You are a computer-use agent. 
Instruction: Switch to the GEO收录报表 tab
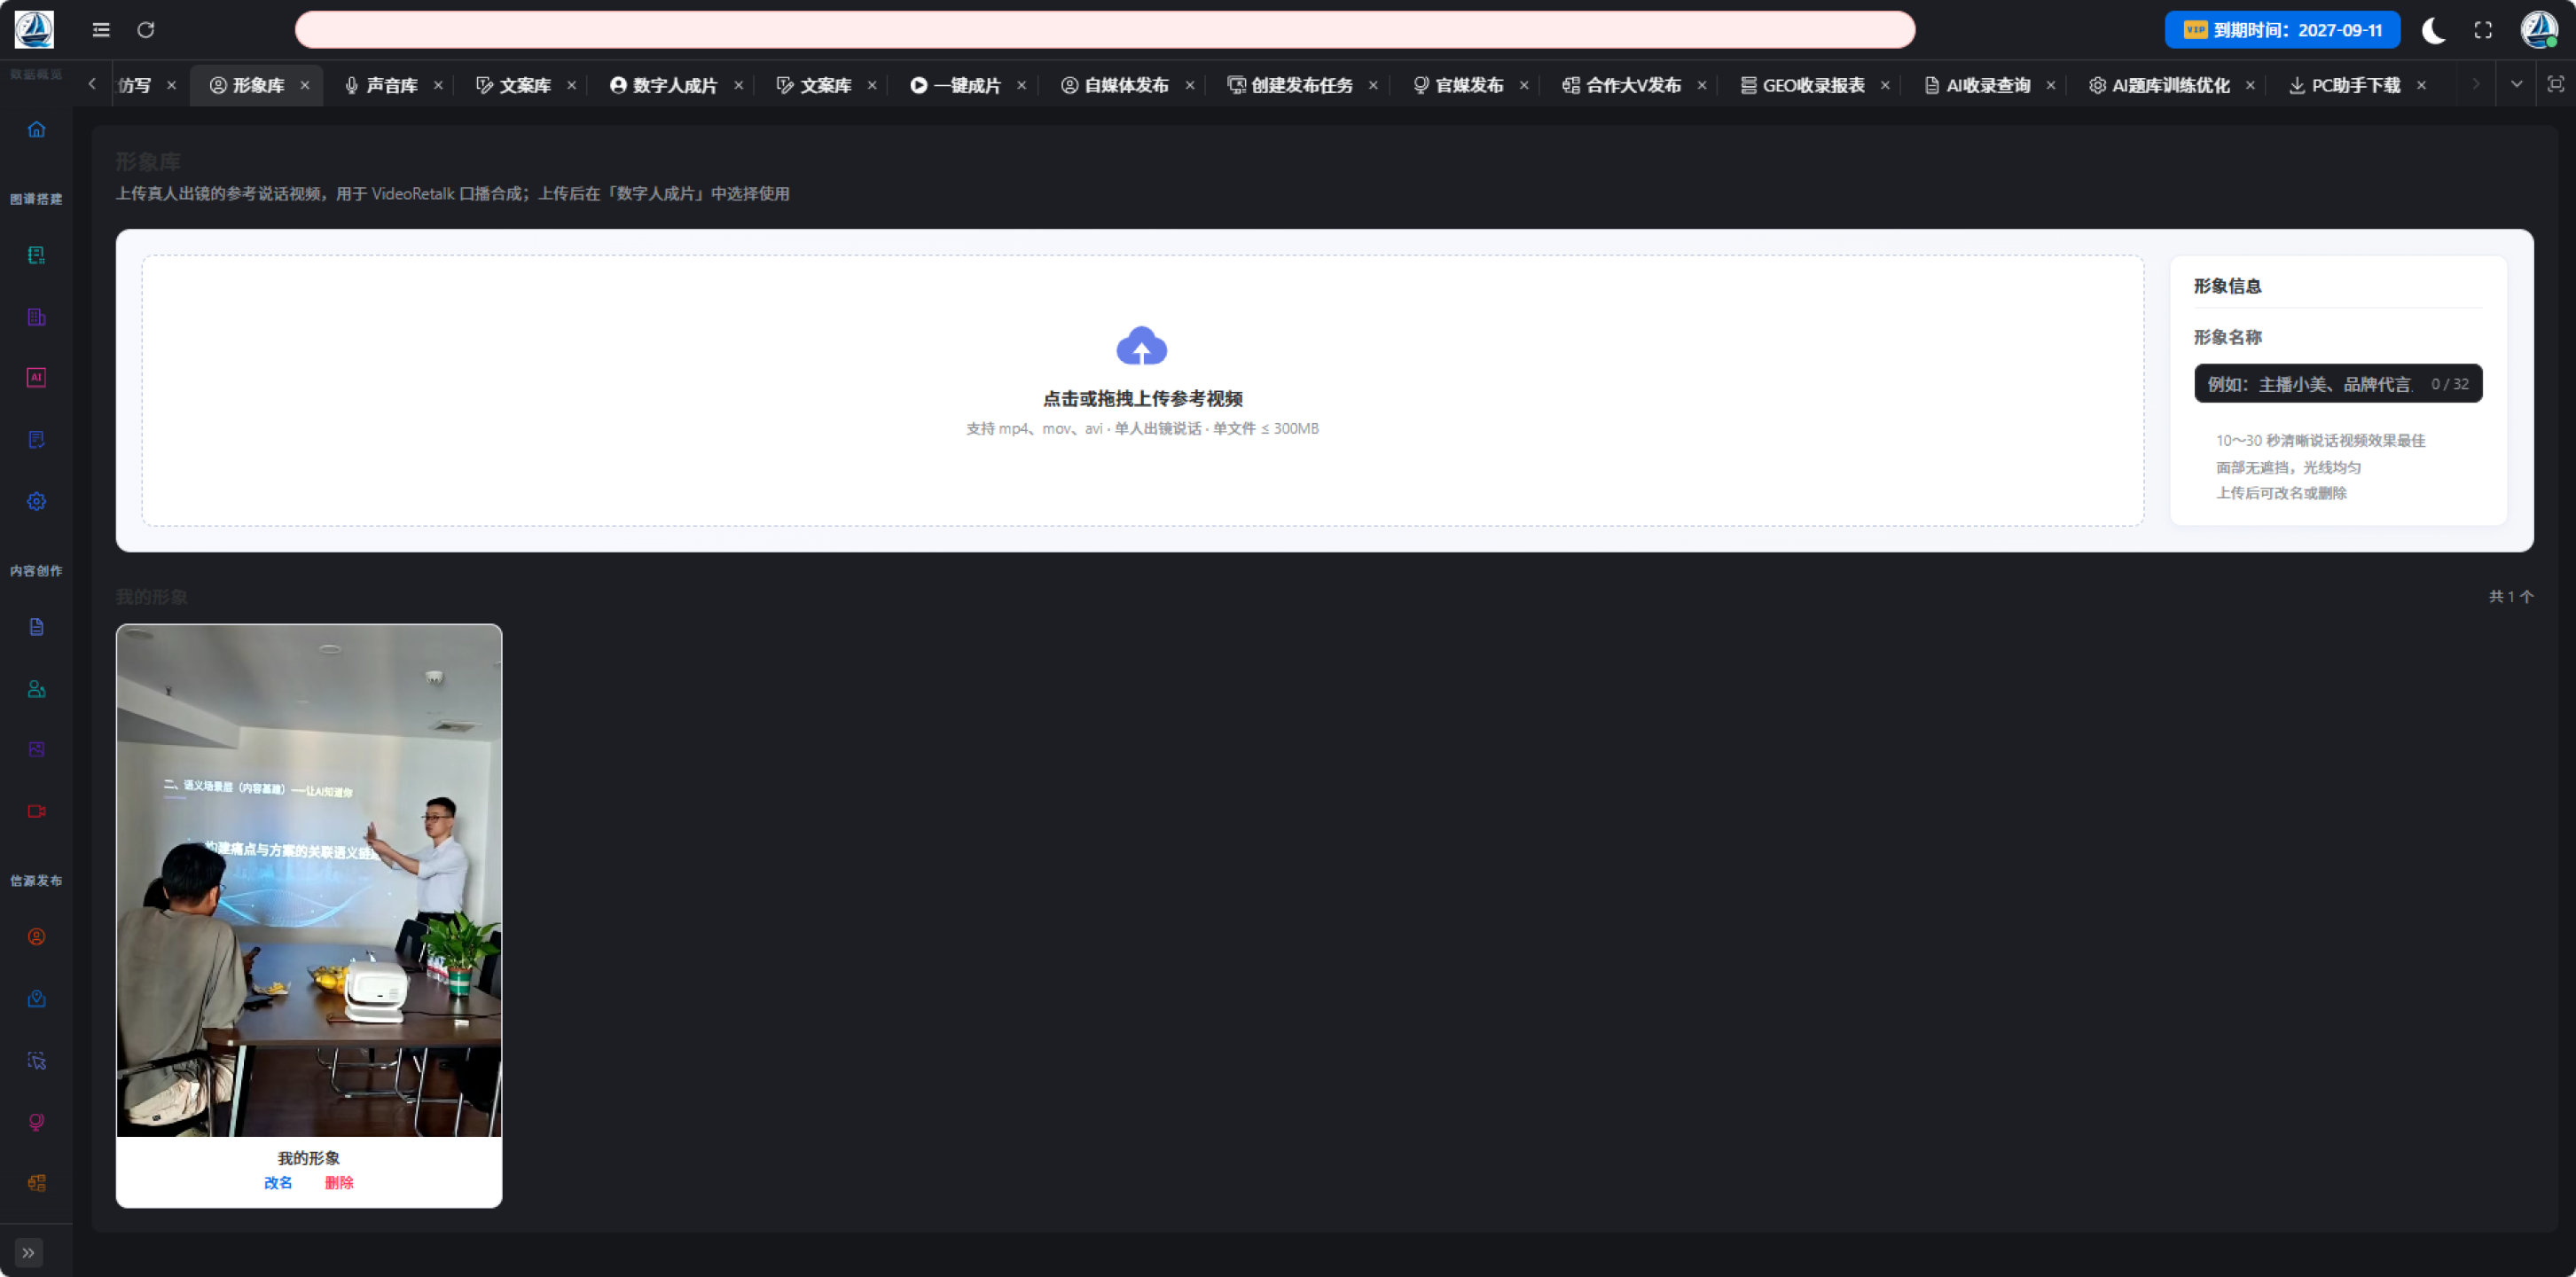[1802, 85]
